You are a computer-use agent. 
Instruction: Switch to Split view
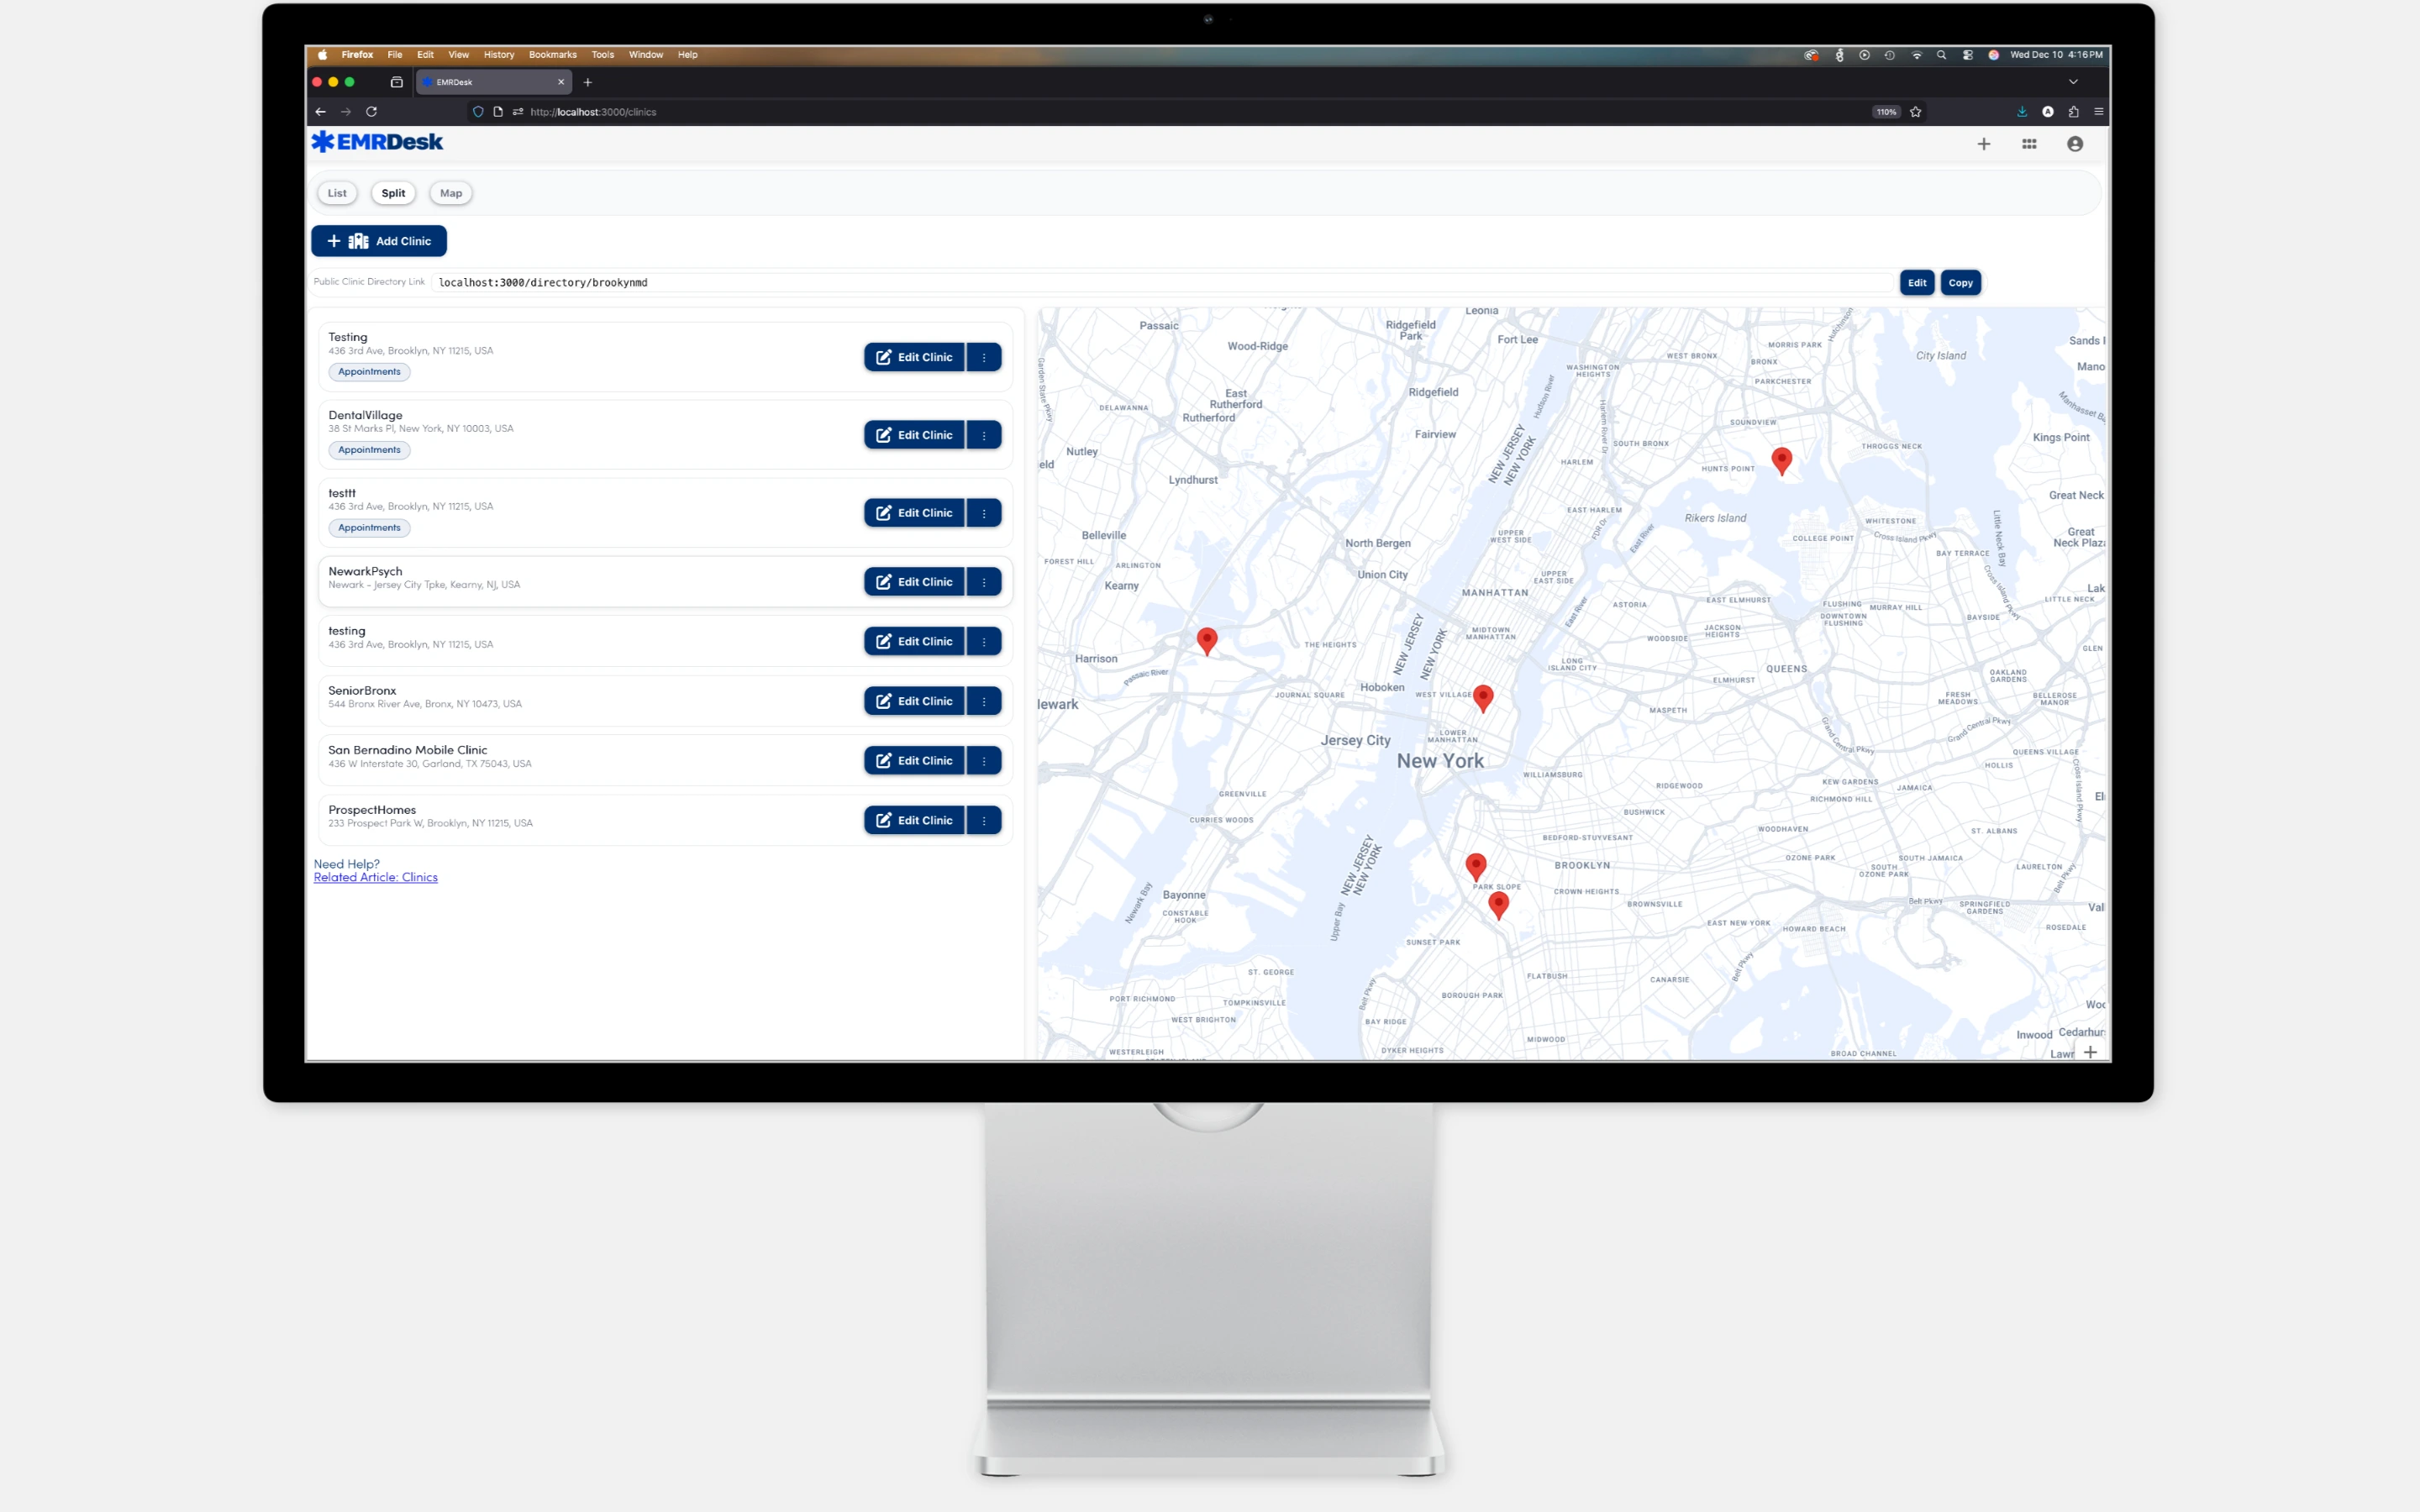coord(393,193)
